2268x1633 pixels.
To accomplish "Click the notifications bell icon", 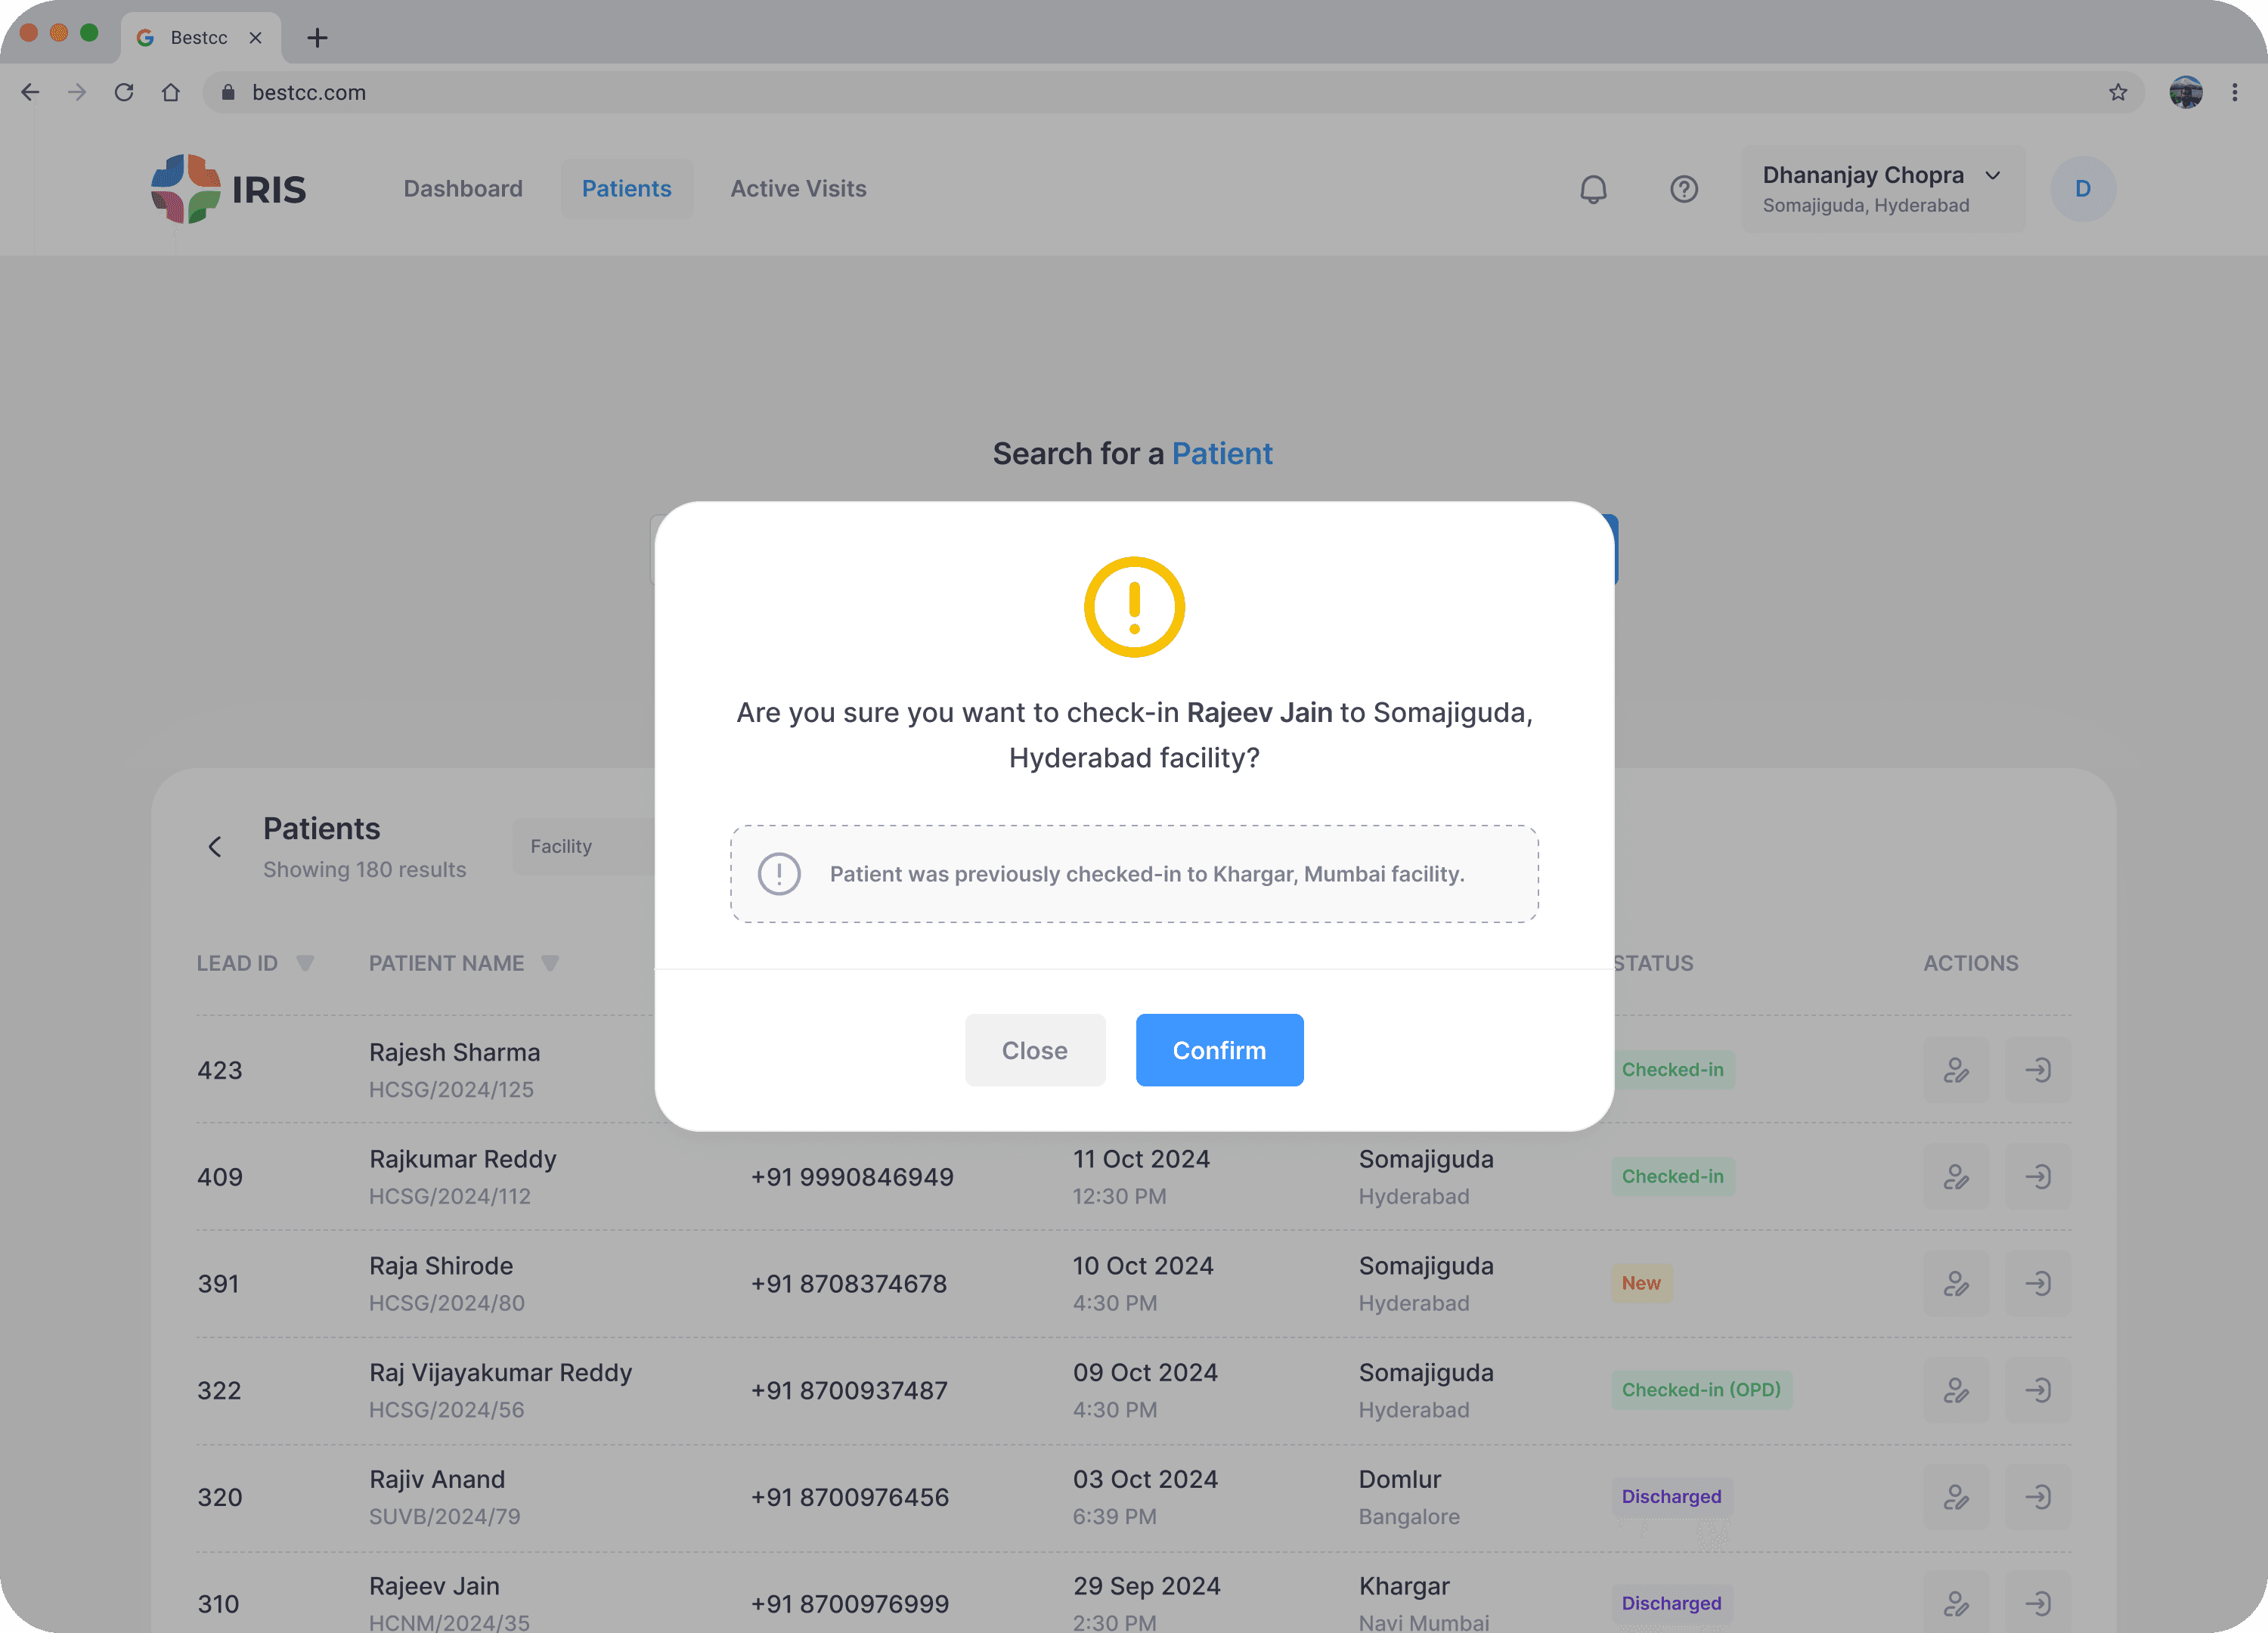I will click(x=1593, y=189).
